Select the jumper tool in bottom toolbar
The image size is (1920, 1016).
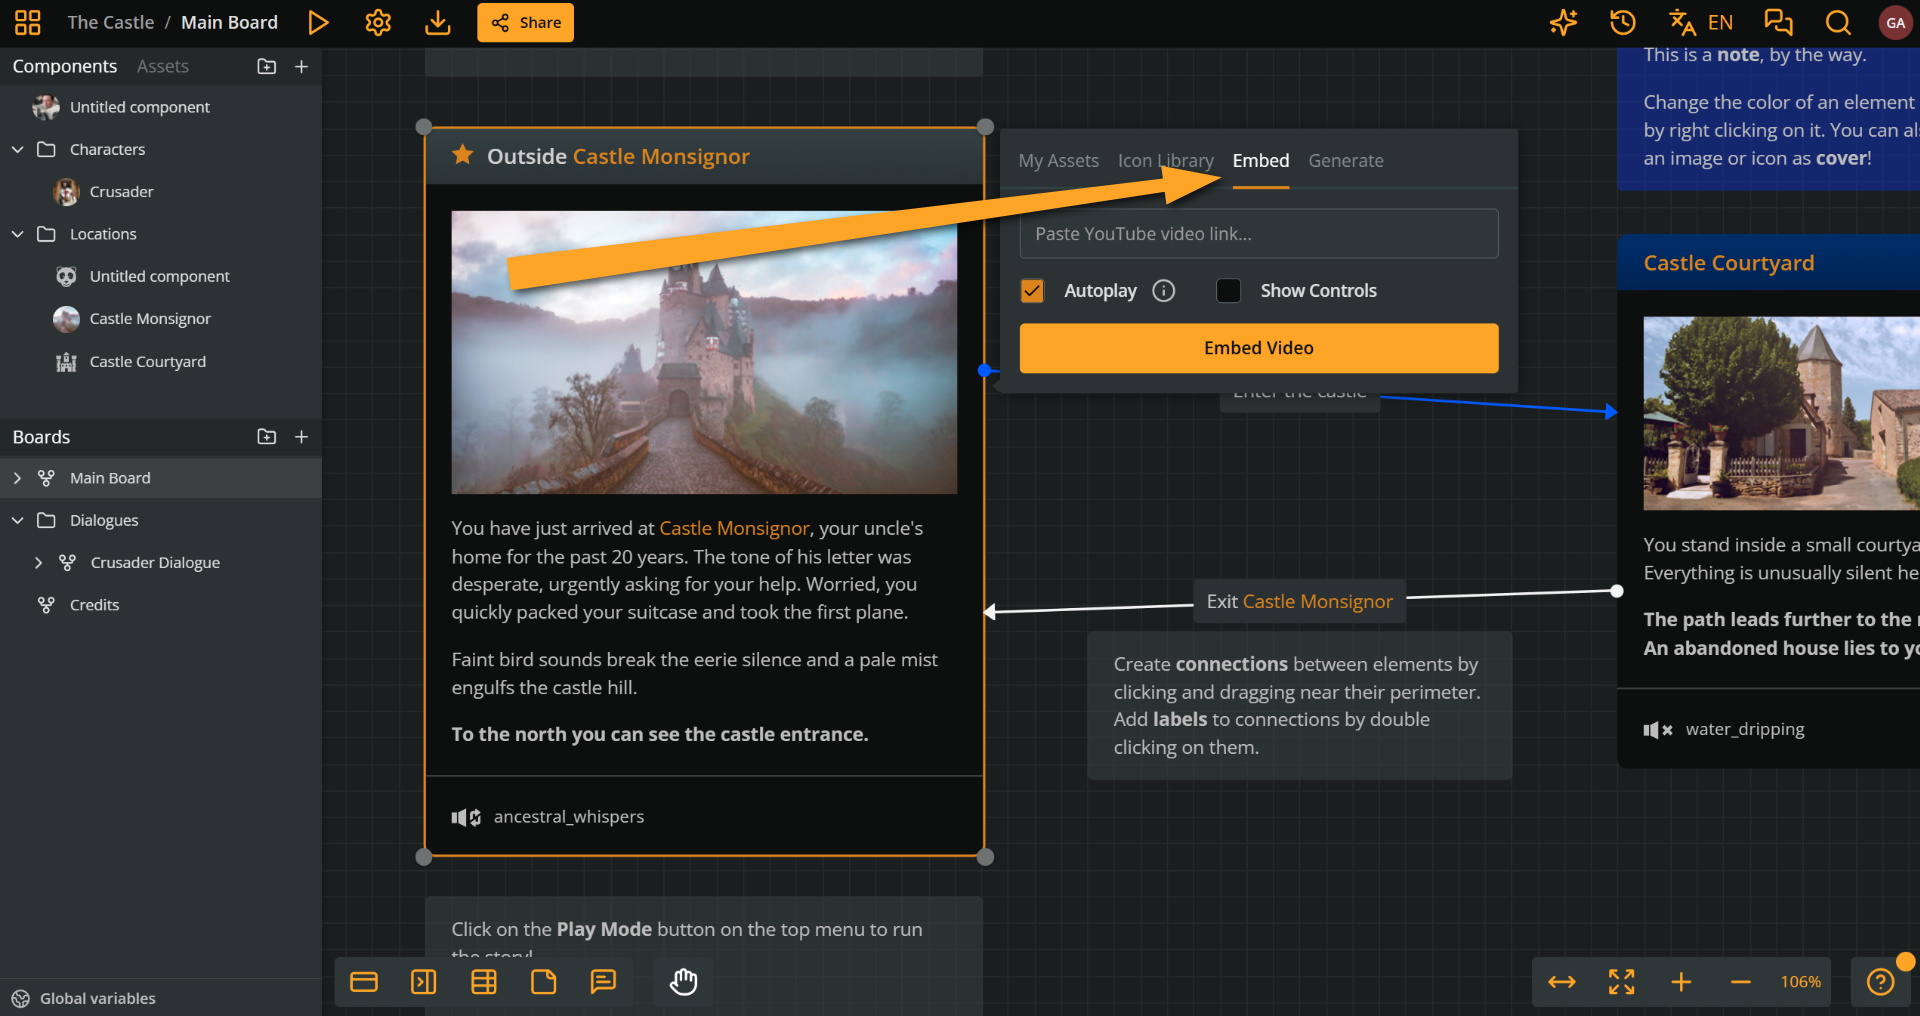click(x=424, y=982)
